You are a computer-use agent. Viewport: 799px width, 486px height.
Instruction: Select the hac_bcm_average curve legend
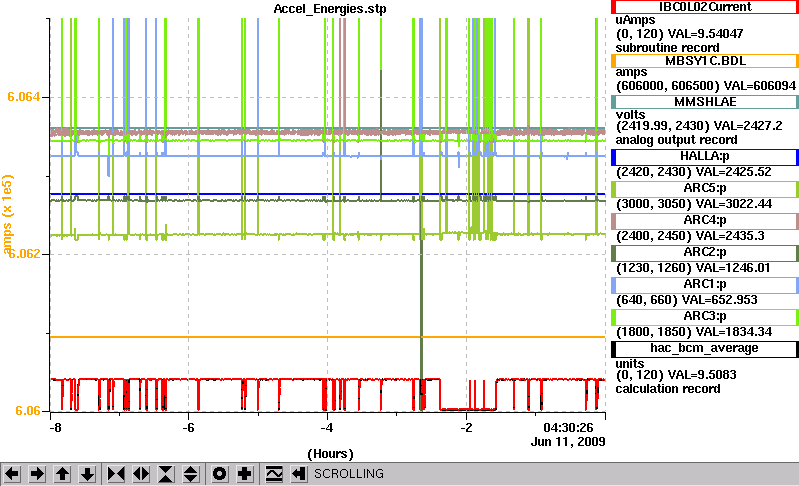(705, 348)
